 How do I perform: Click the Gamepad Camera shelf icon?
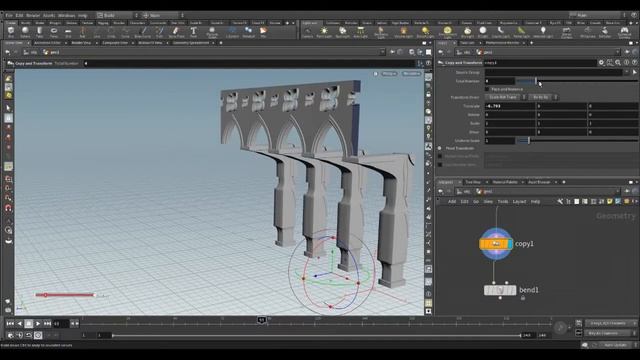pyautogui.click(x=624, y=32)
